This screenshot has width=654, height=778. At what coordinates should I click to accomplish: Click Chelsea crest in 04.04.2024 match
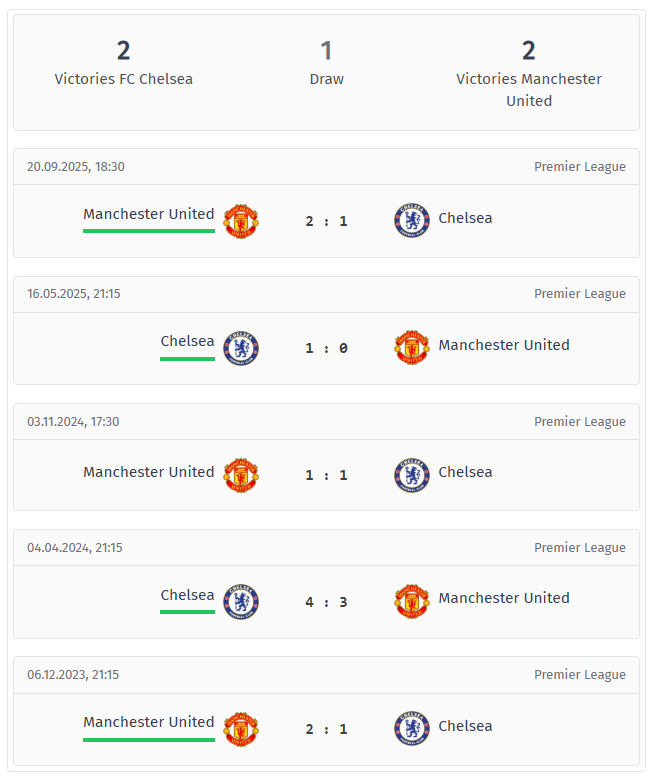240,601
